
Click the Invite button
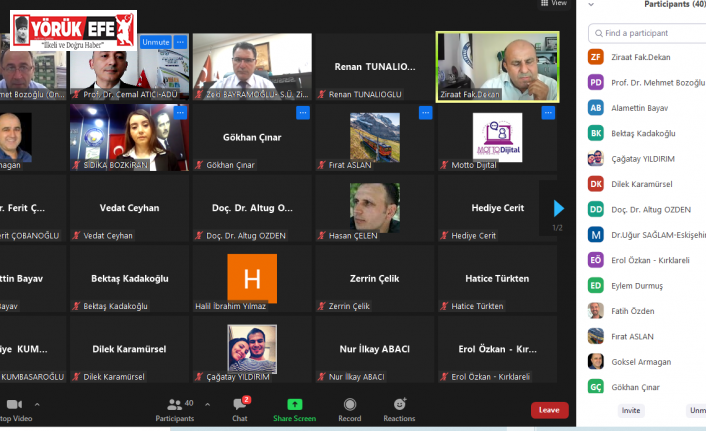(631, 410)
